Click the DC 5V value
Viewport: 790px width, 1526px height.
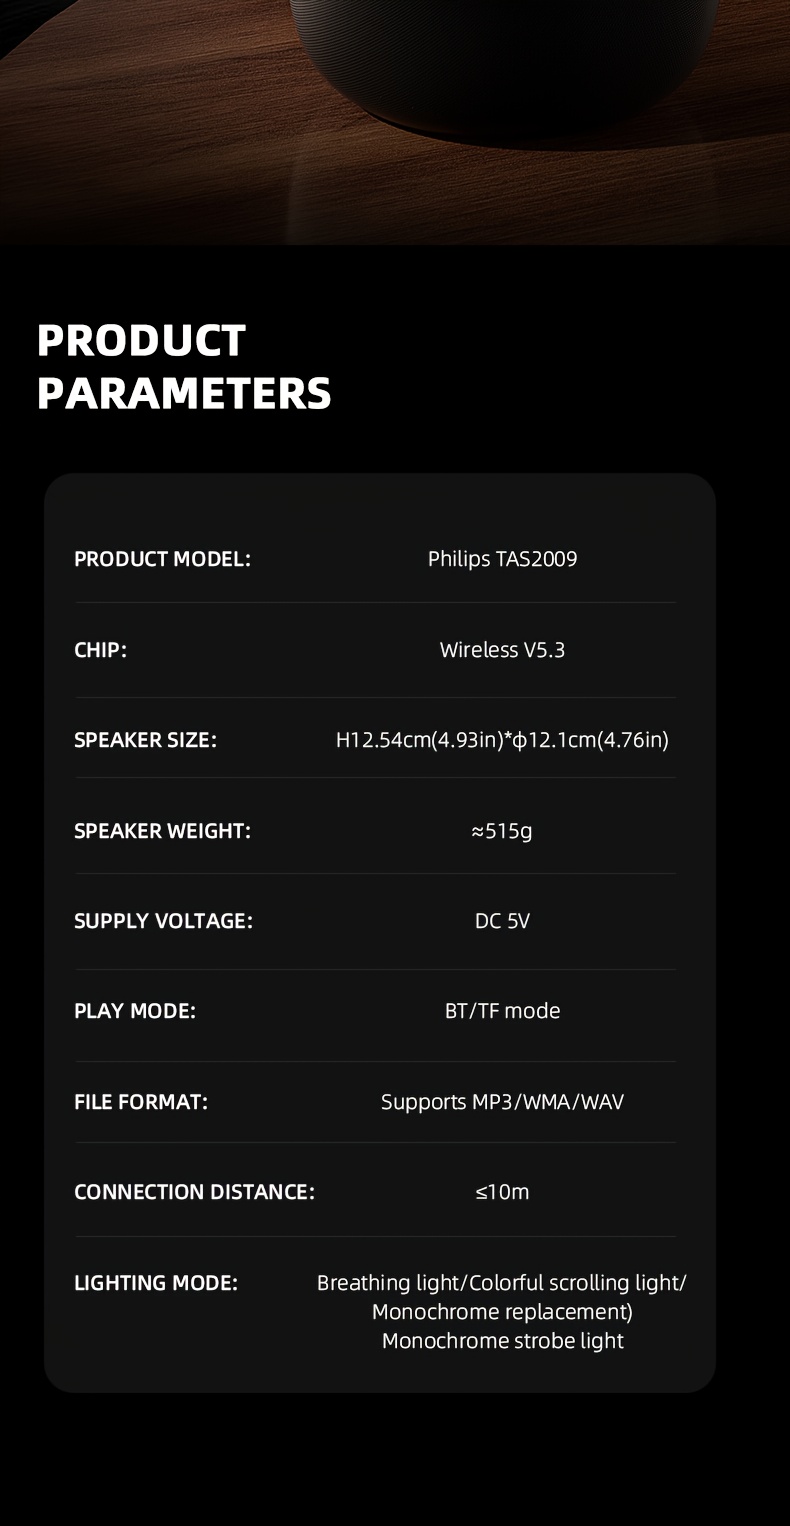502,921
